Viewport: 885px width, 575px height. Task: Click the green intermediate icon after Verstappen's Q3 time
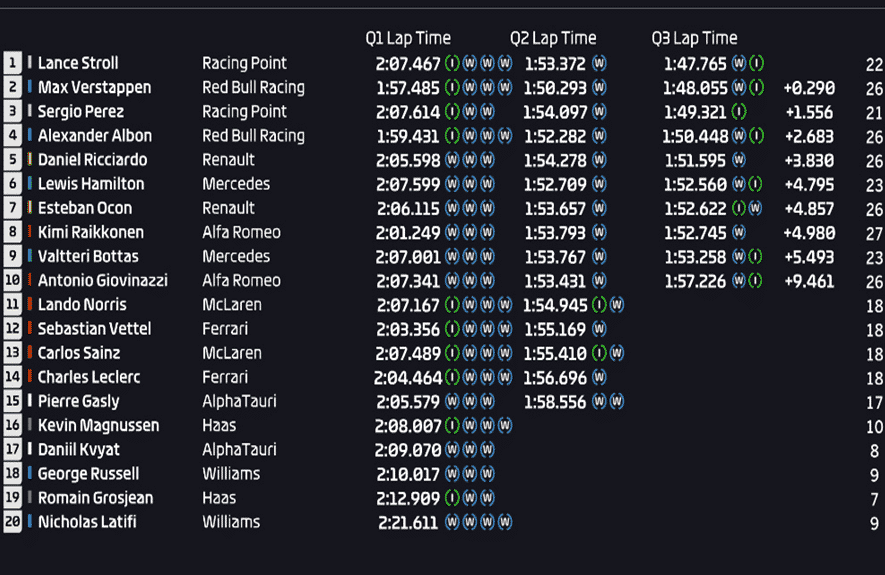(x=756, y=87)
